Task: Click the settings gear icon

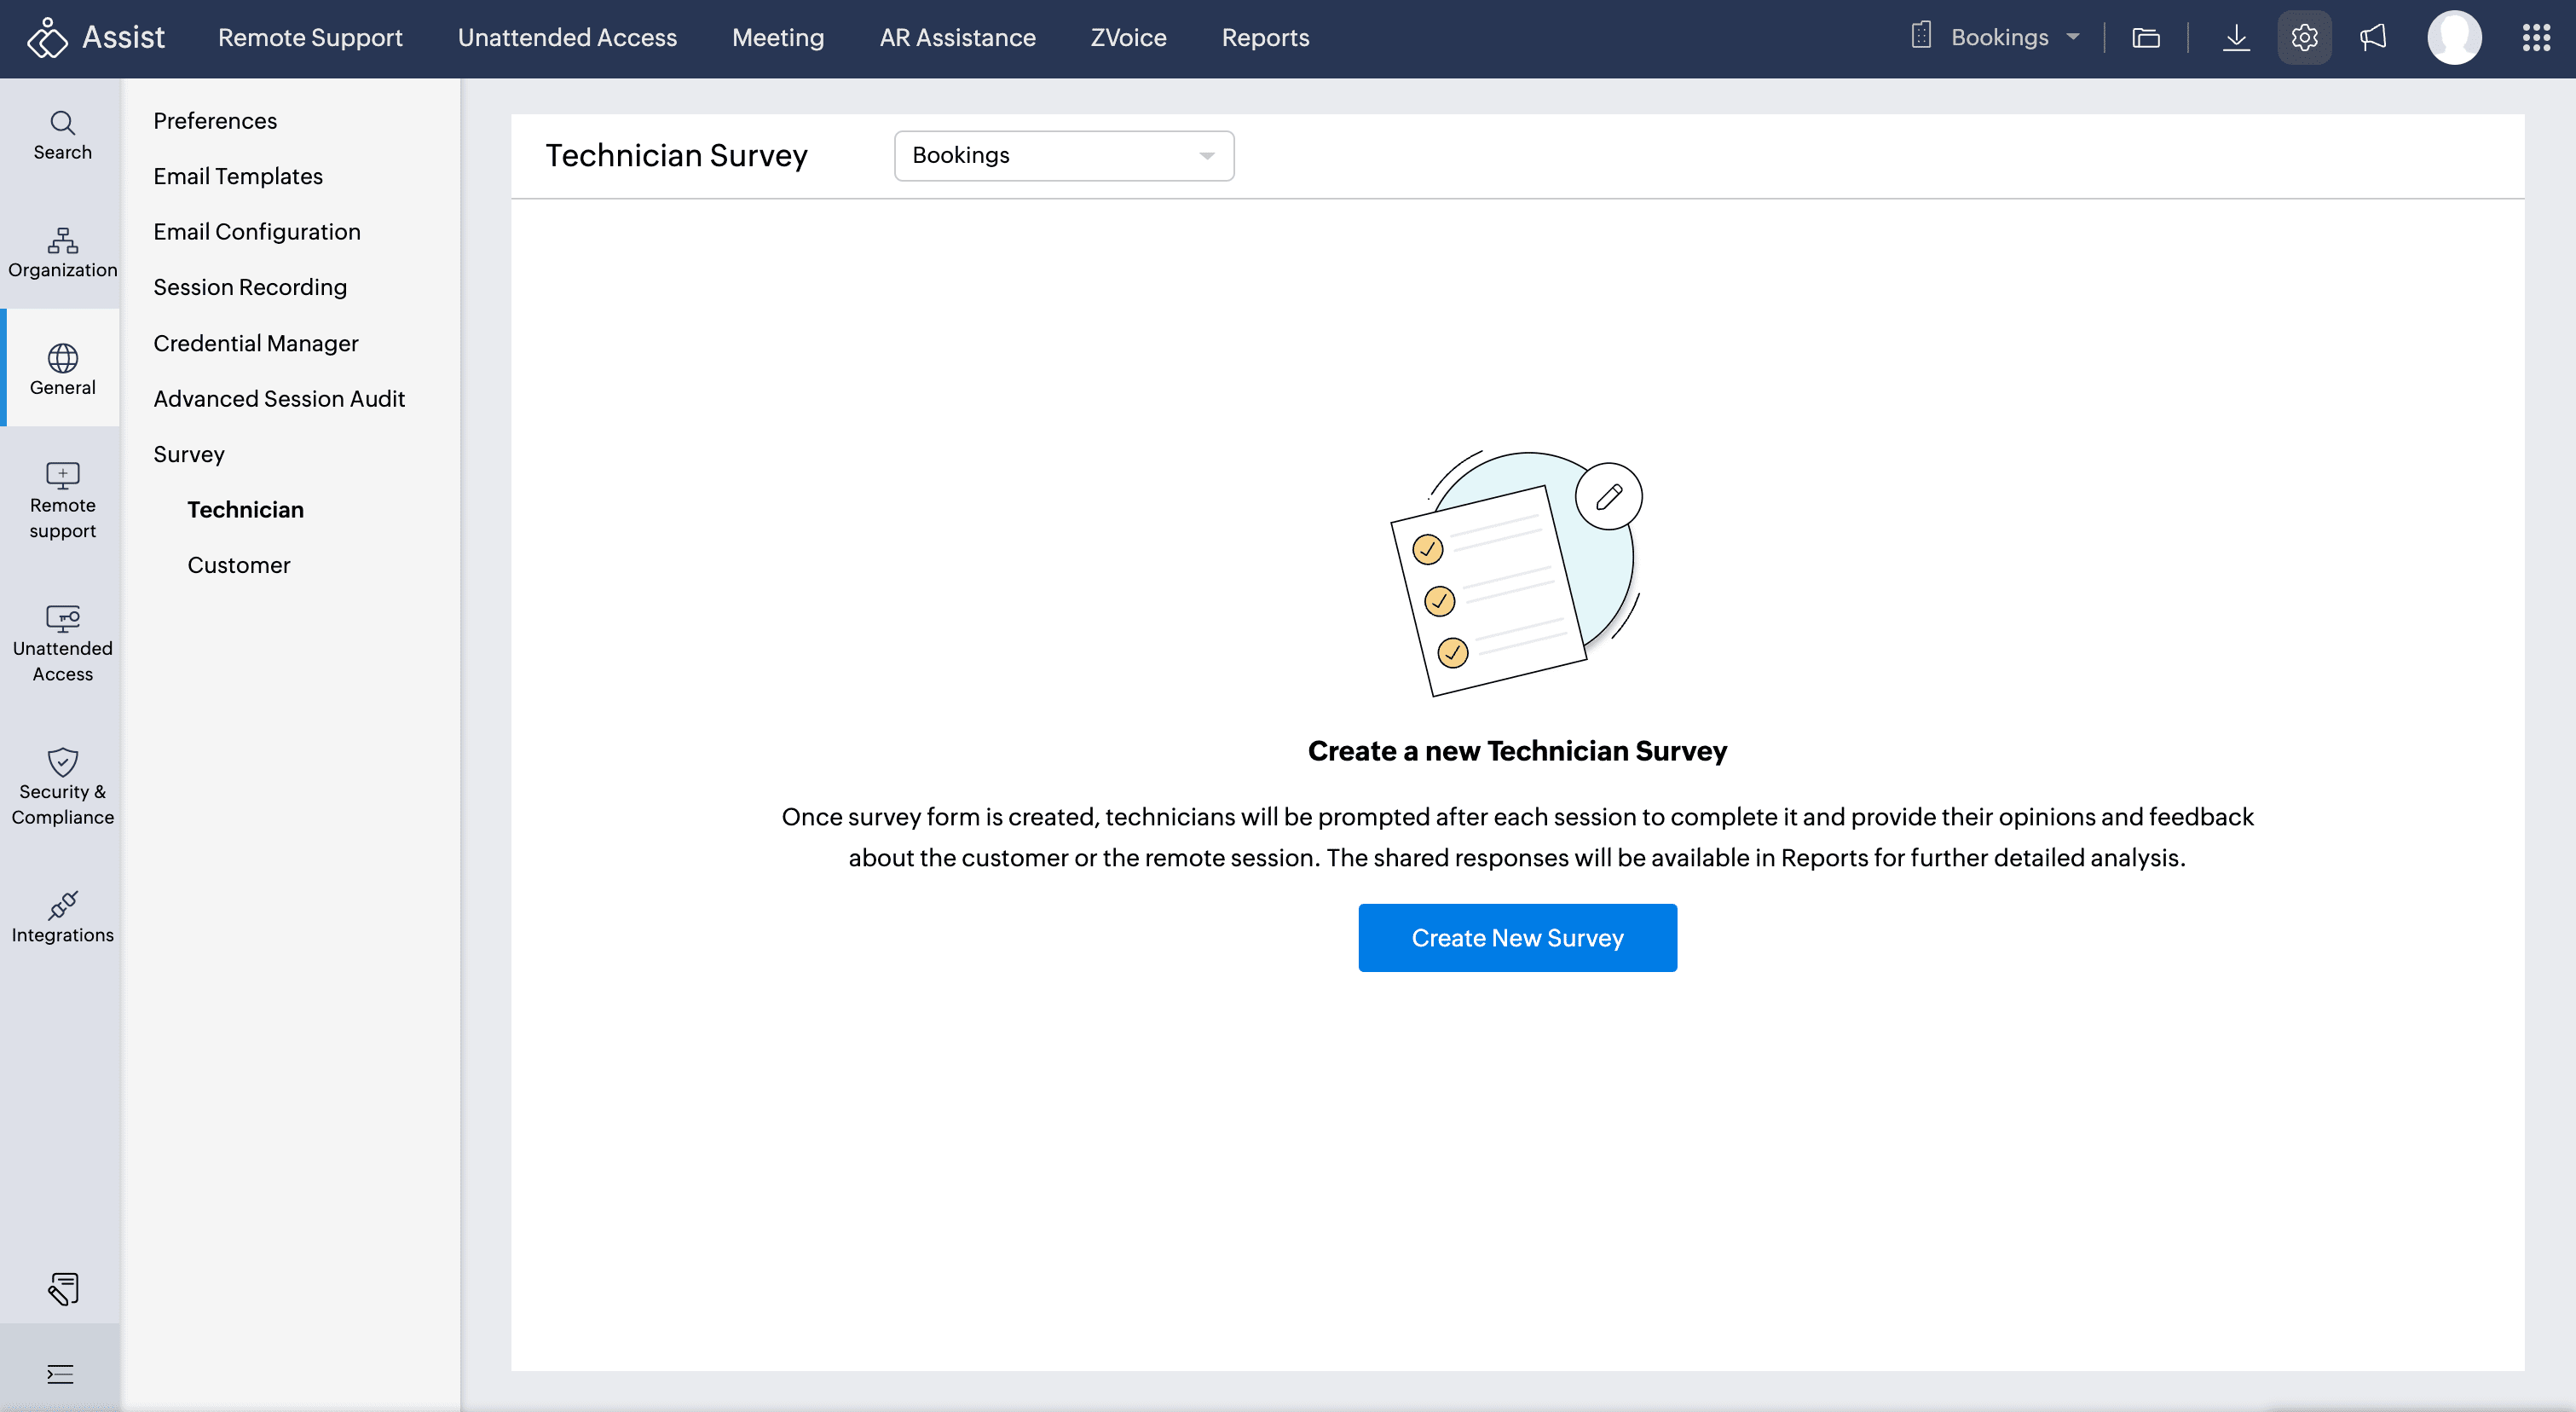Action: coord(2304,38)
